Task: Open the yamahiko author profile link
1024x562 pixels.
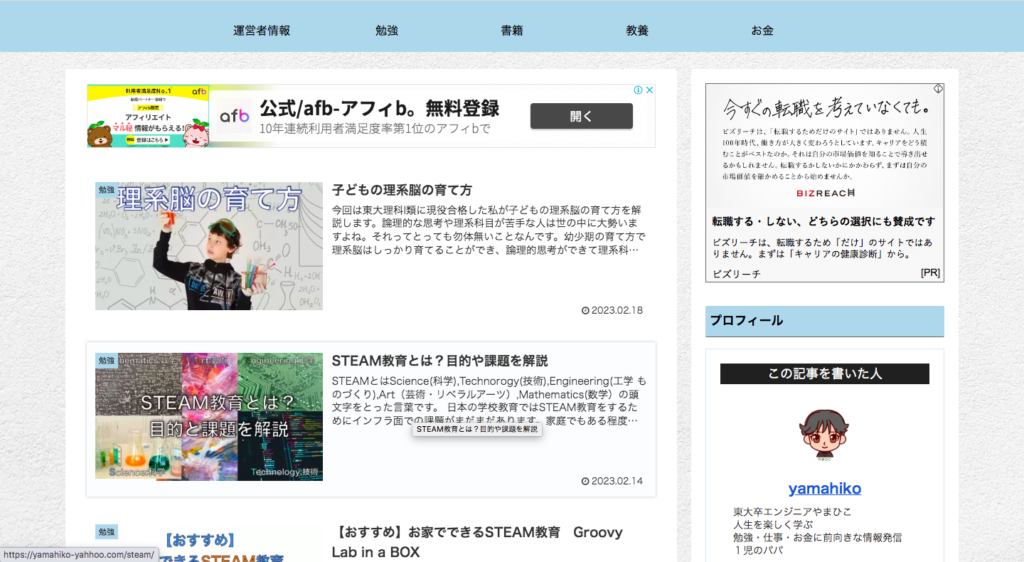Action: [x=824, y=489]
